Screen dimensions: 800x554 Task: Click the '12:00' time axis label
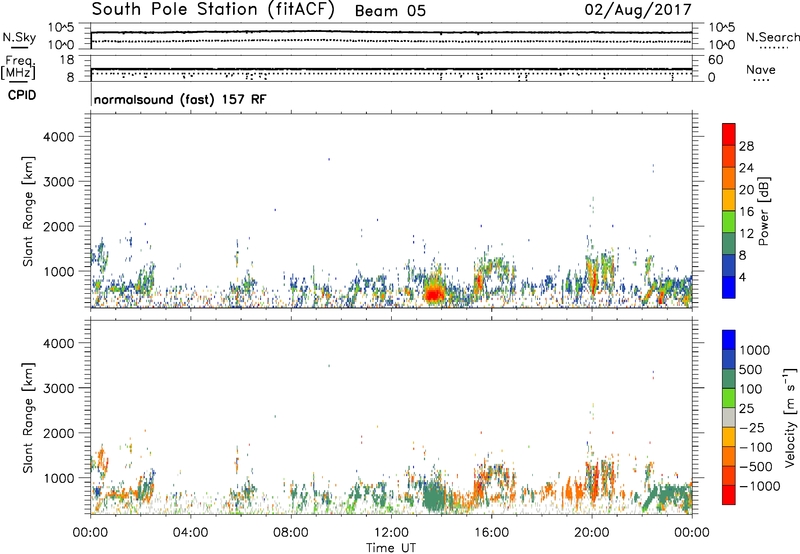point(391,533)
